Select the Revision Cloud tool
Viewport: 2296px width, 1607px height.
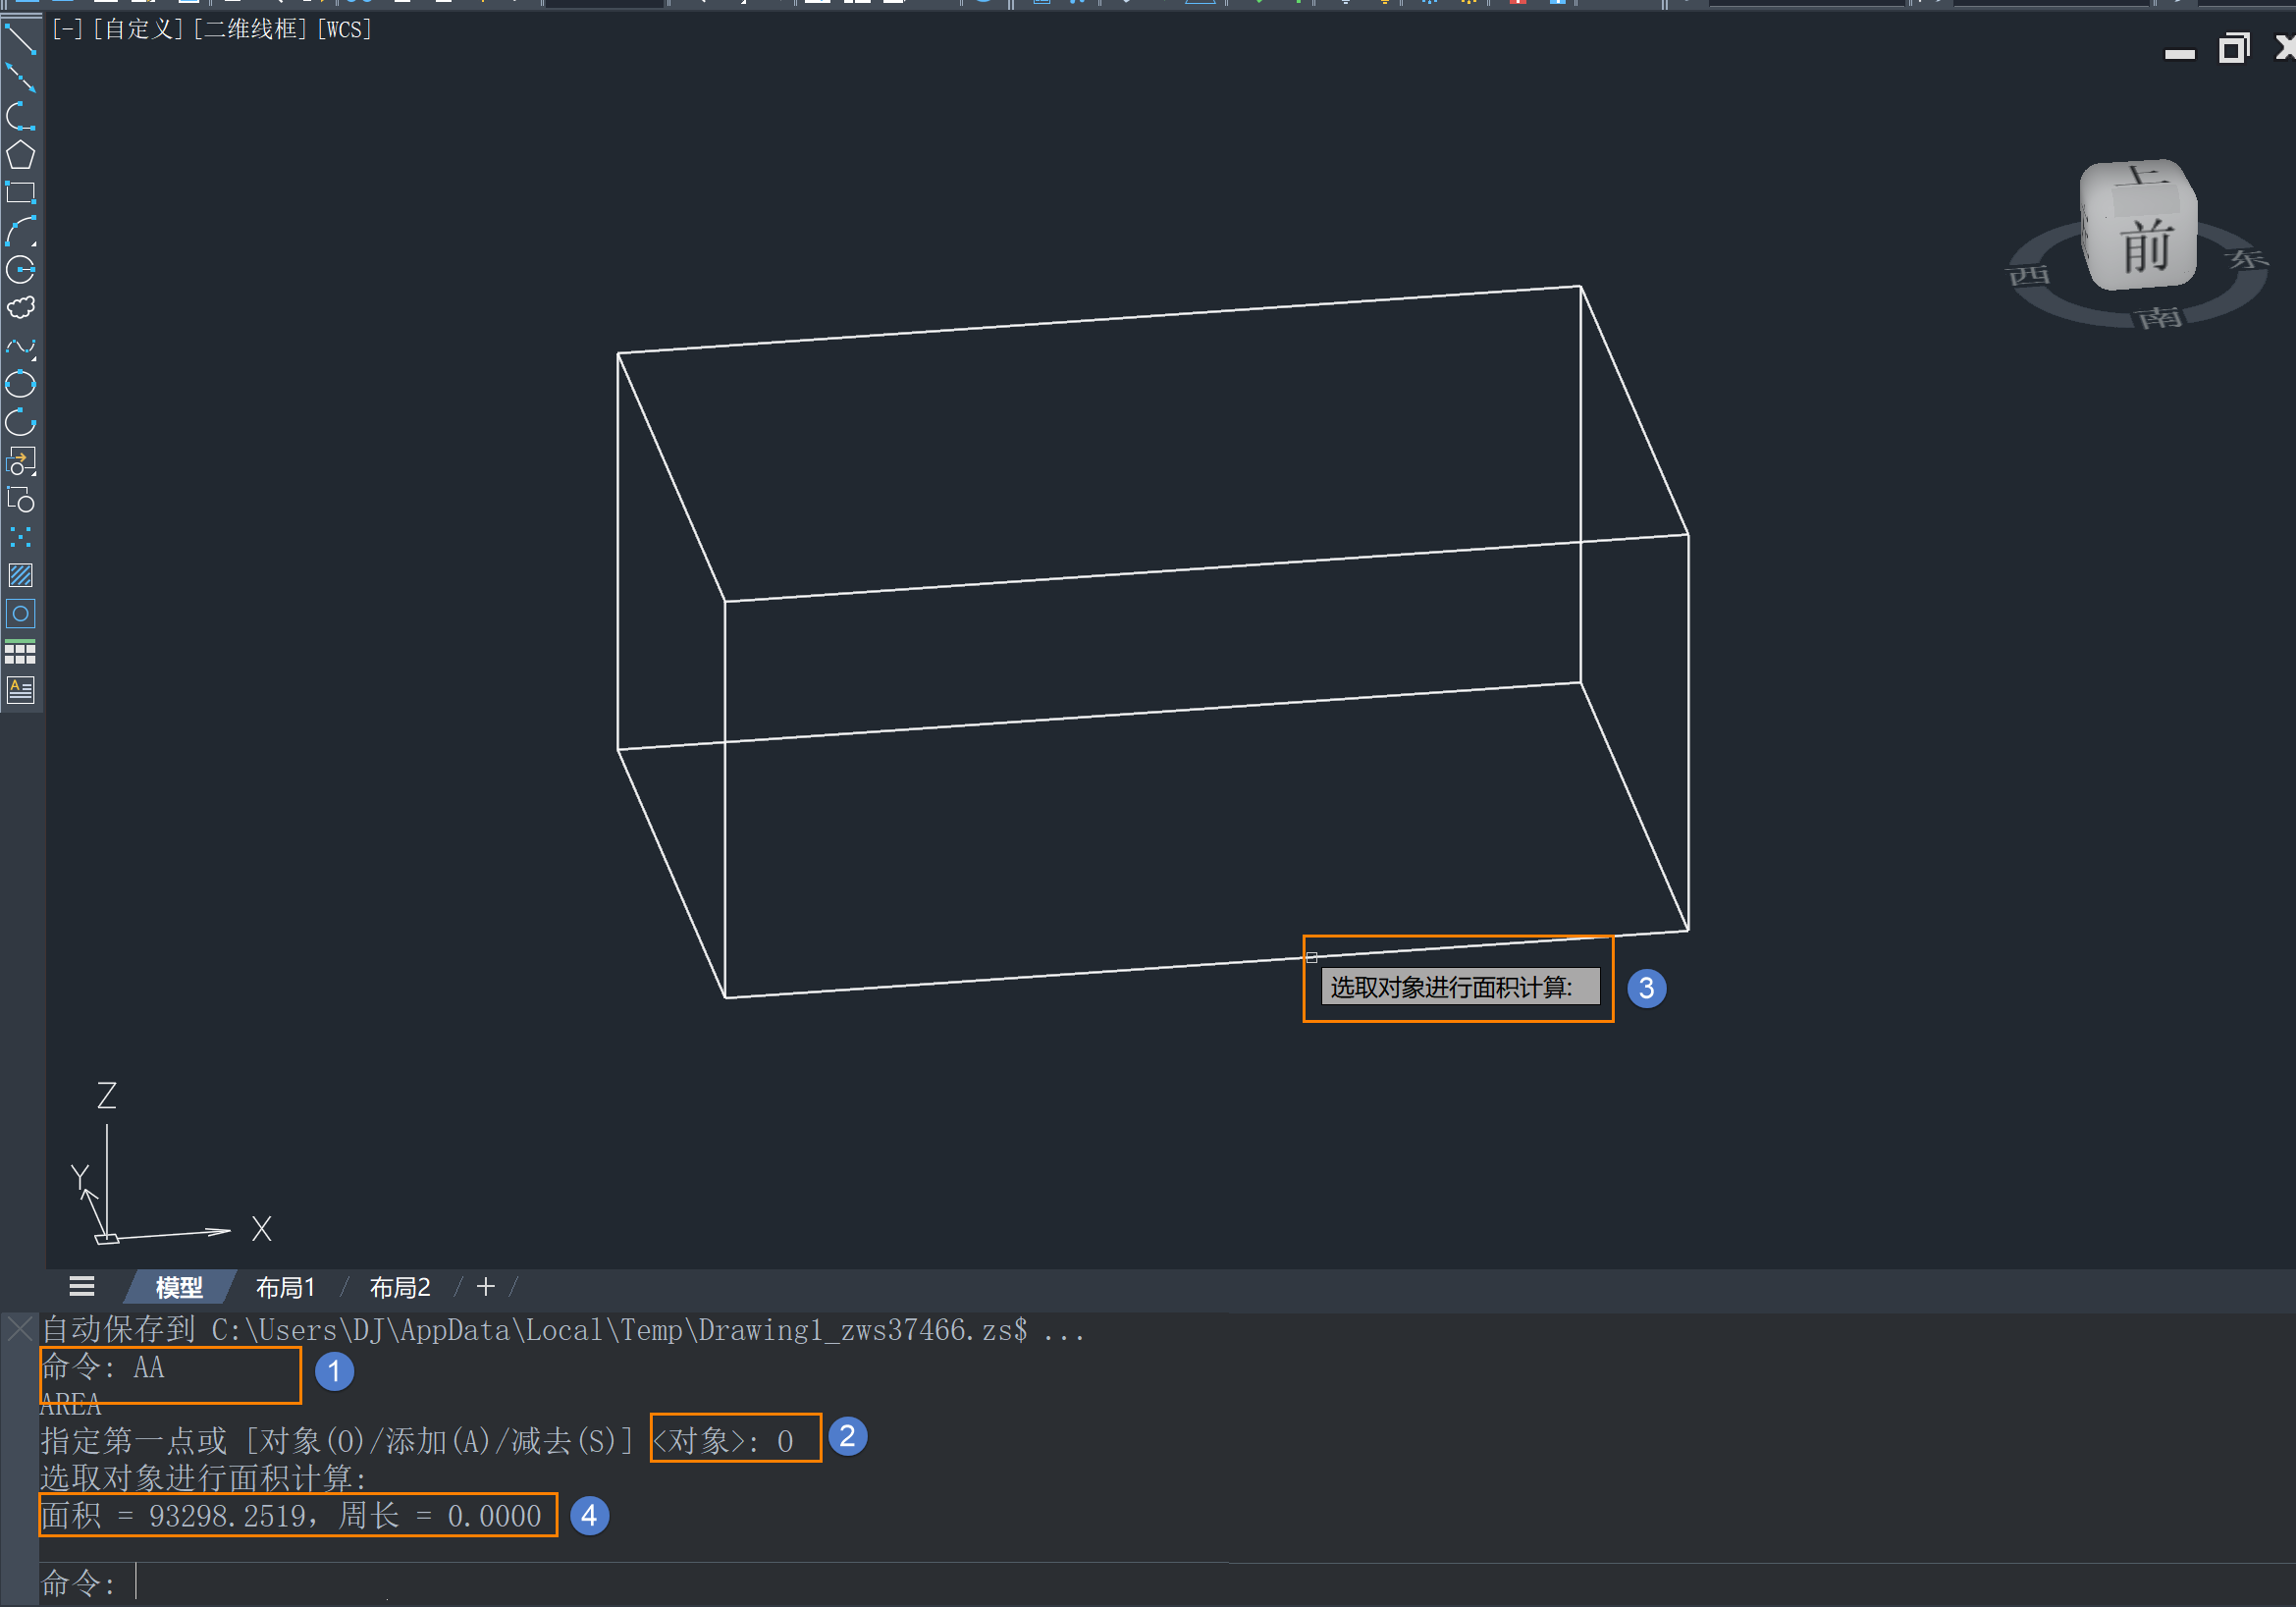click(x=20, y=307)
